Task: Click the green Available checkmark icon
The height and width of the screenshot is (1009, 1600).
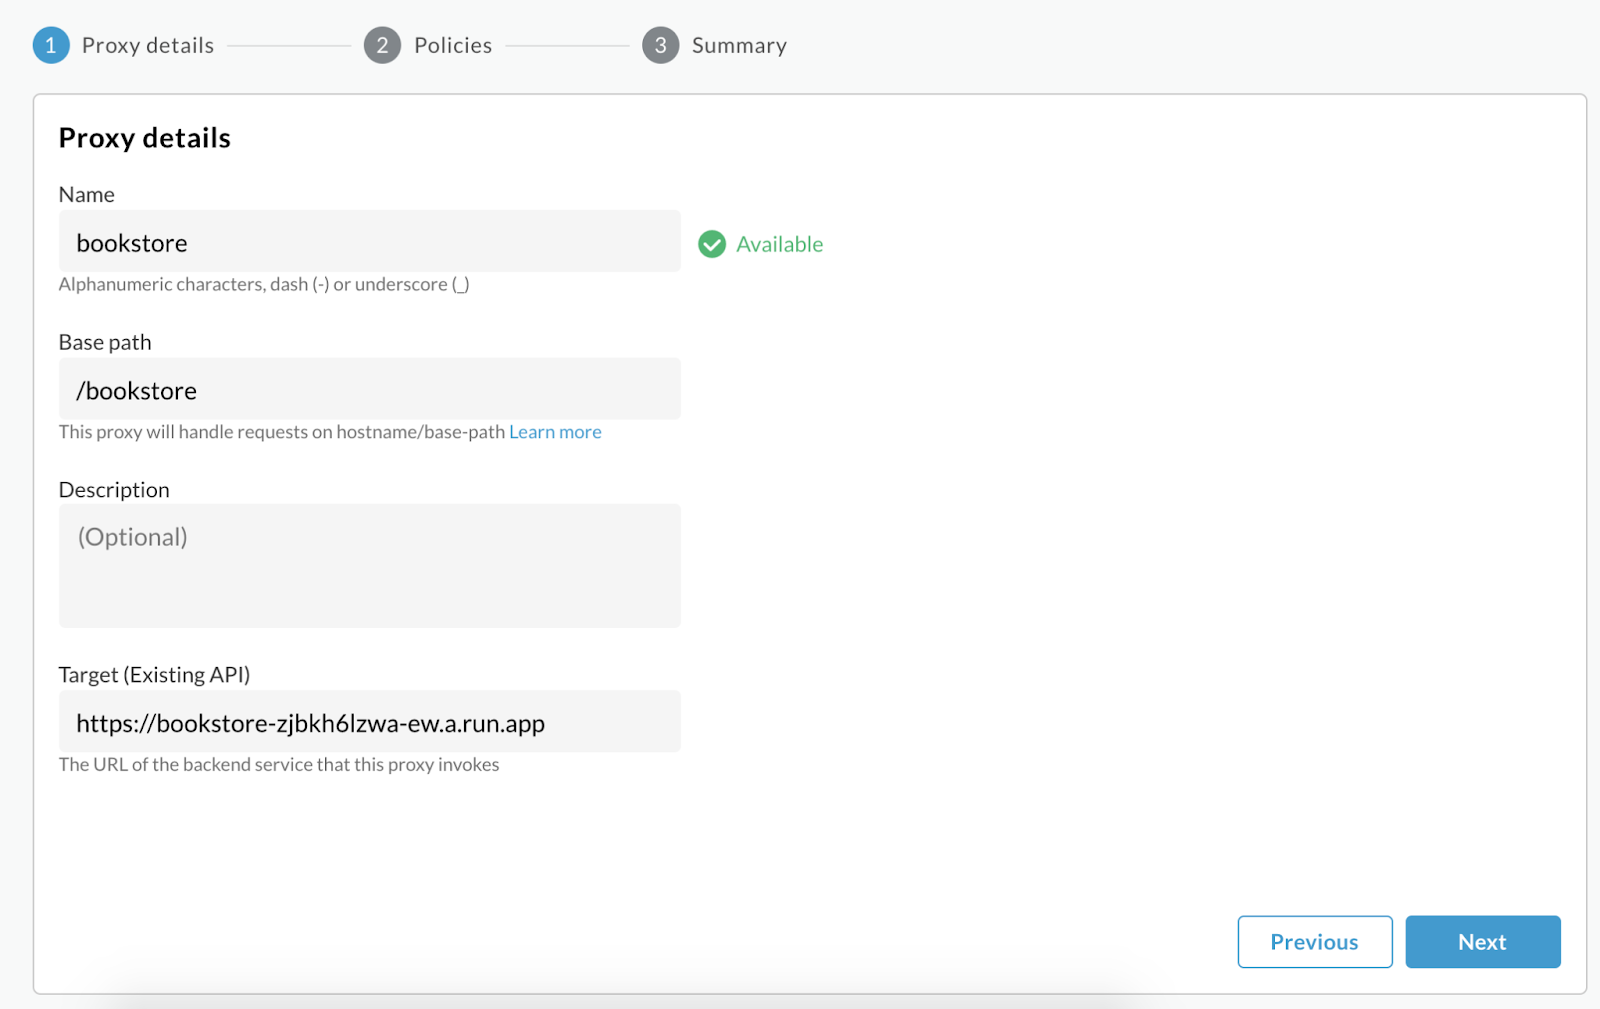Action: pos(712,243)
